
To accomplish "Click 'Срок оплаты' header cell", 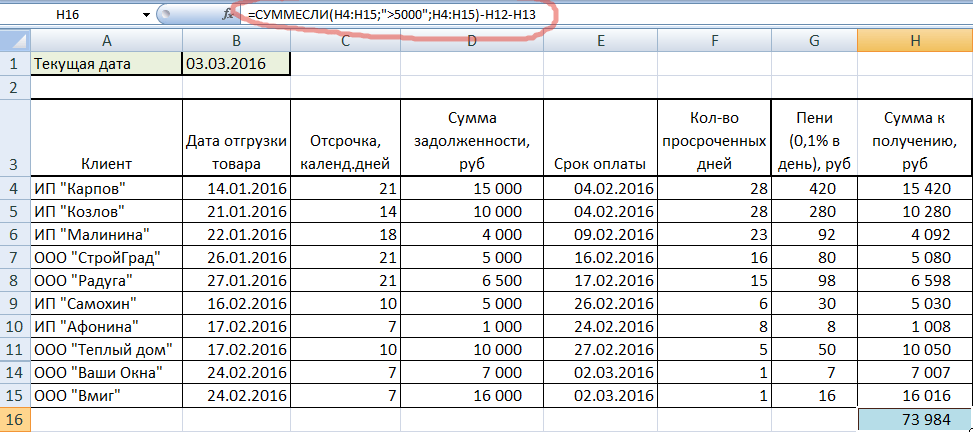I will click(600, 137).
